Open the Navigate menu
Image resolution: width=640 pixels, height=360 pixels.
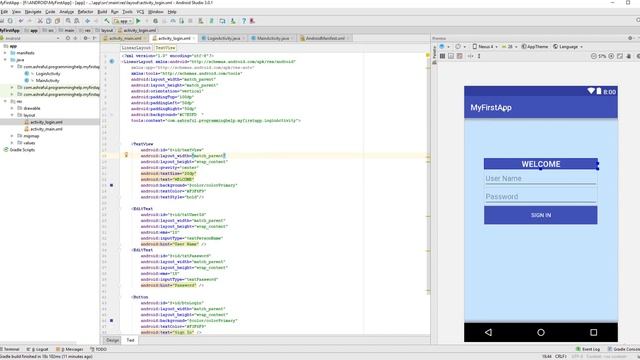point(33,12)
